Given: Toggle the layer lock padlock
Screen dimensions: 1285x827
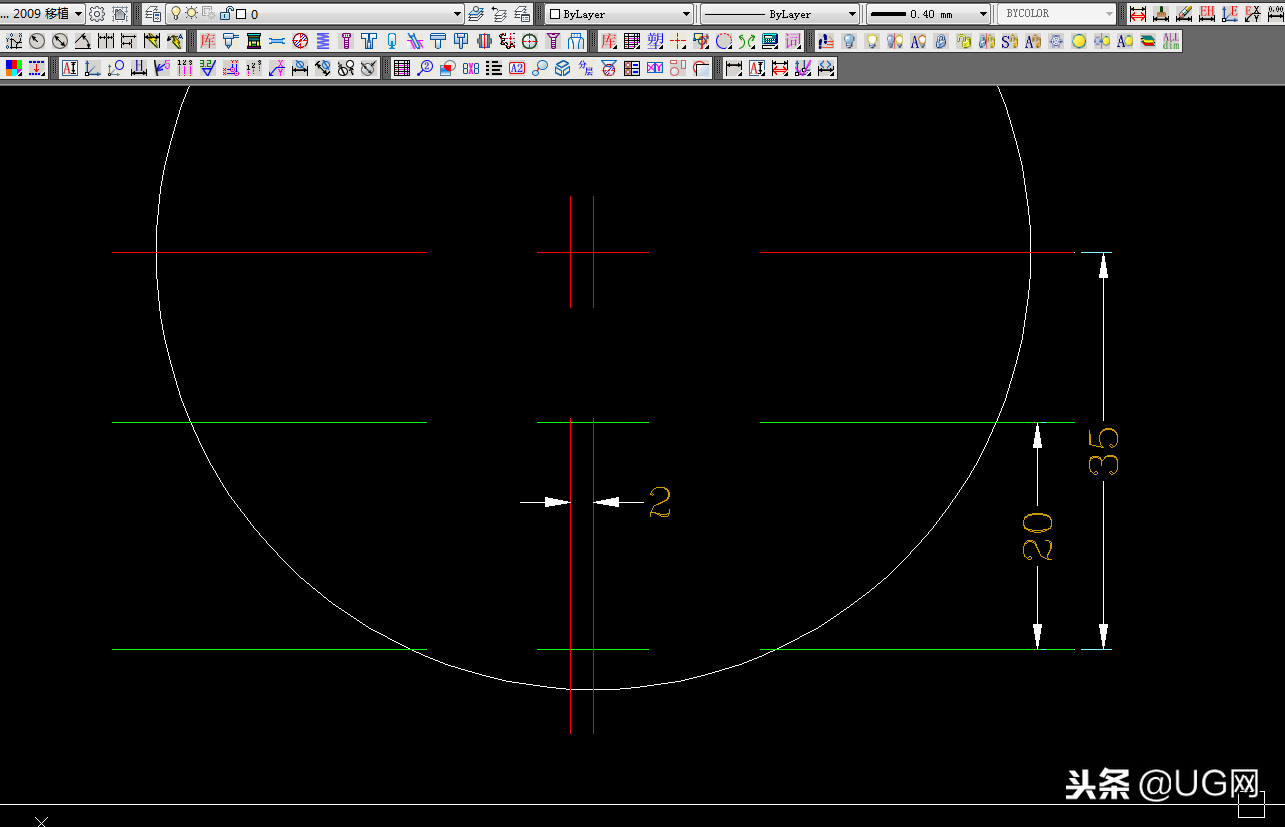Looking at the screenshot, I should click(x=226, y=14).
